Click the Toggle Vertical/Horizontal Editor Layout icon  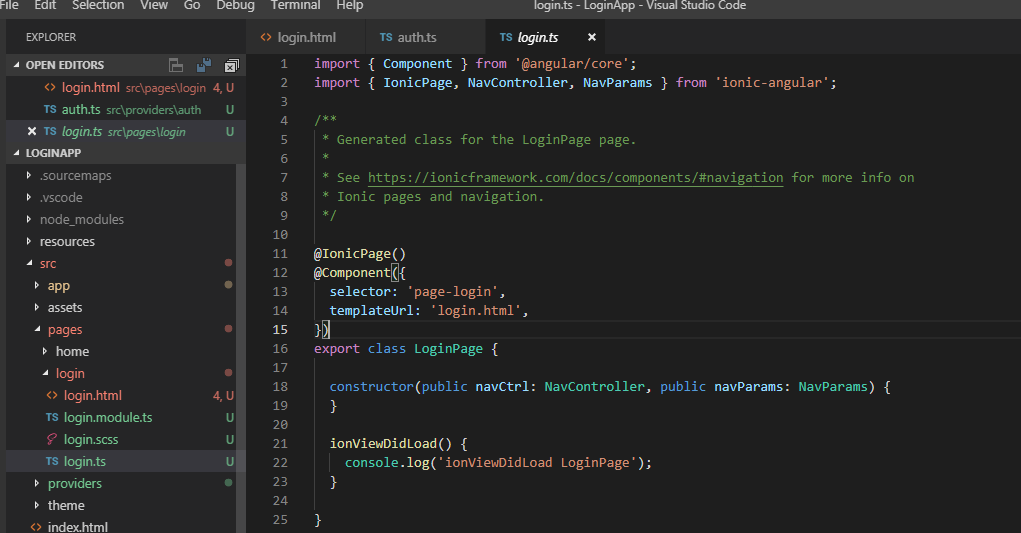click(x=176, y=65)
